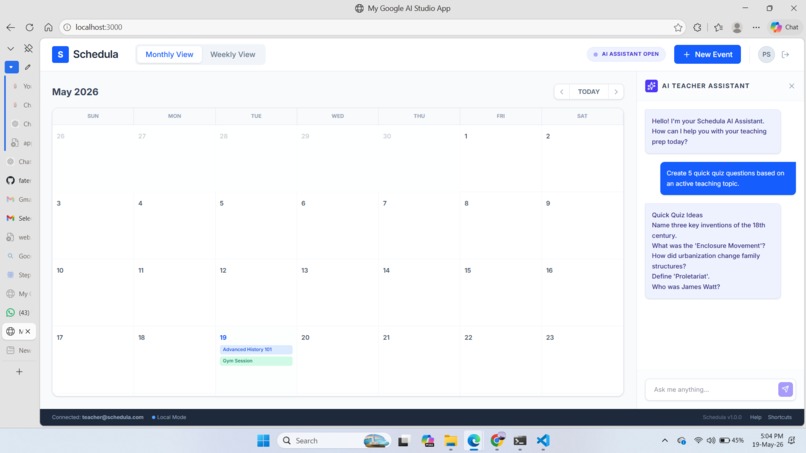
Task: Open the PS user avatar
Action: pos(766,54)
